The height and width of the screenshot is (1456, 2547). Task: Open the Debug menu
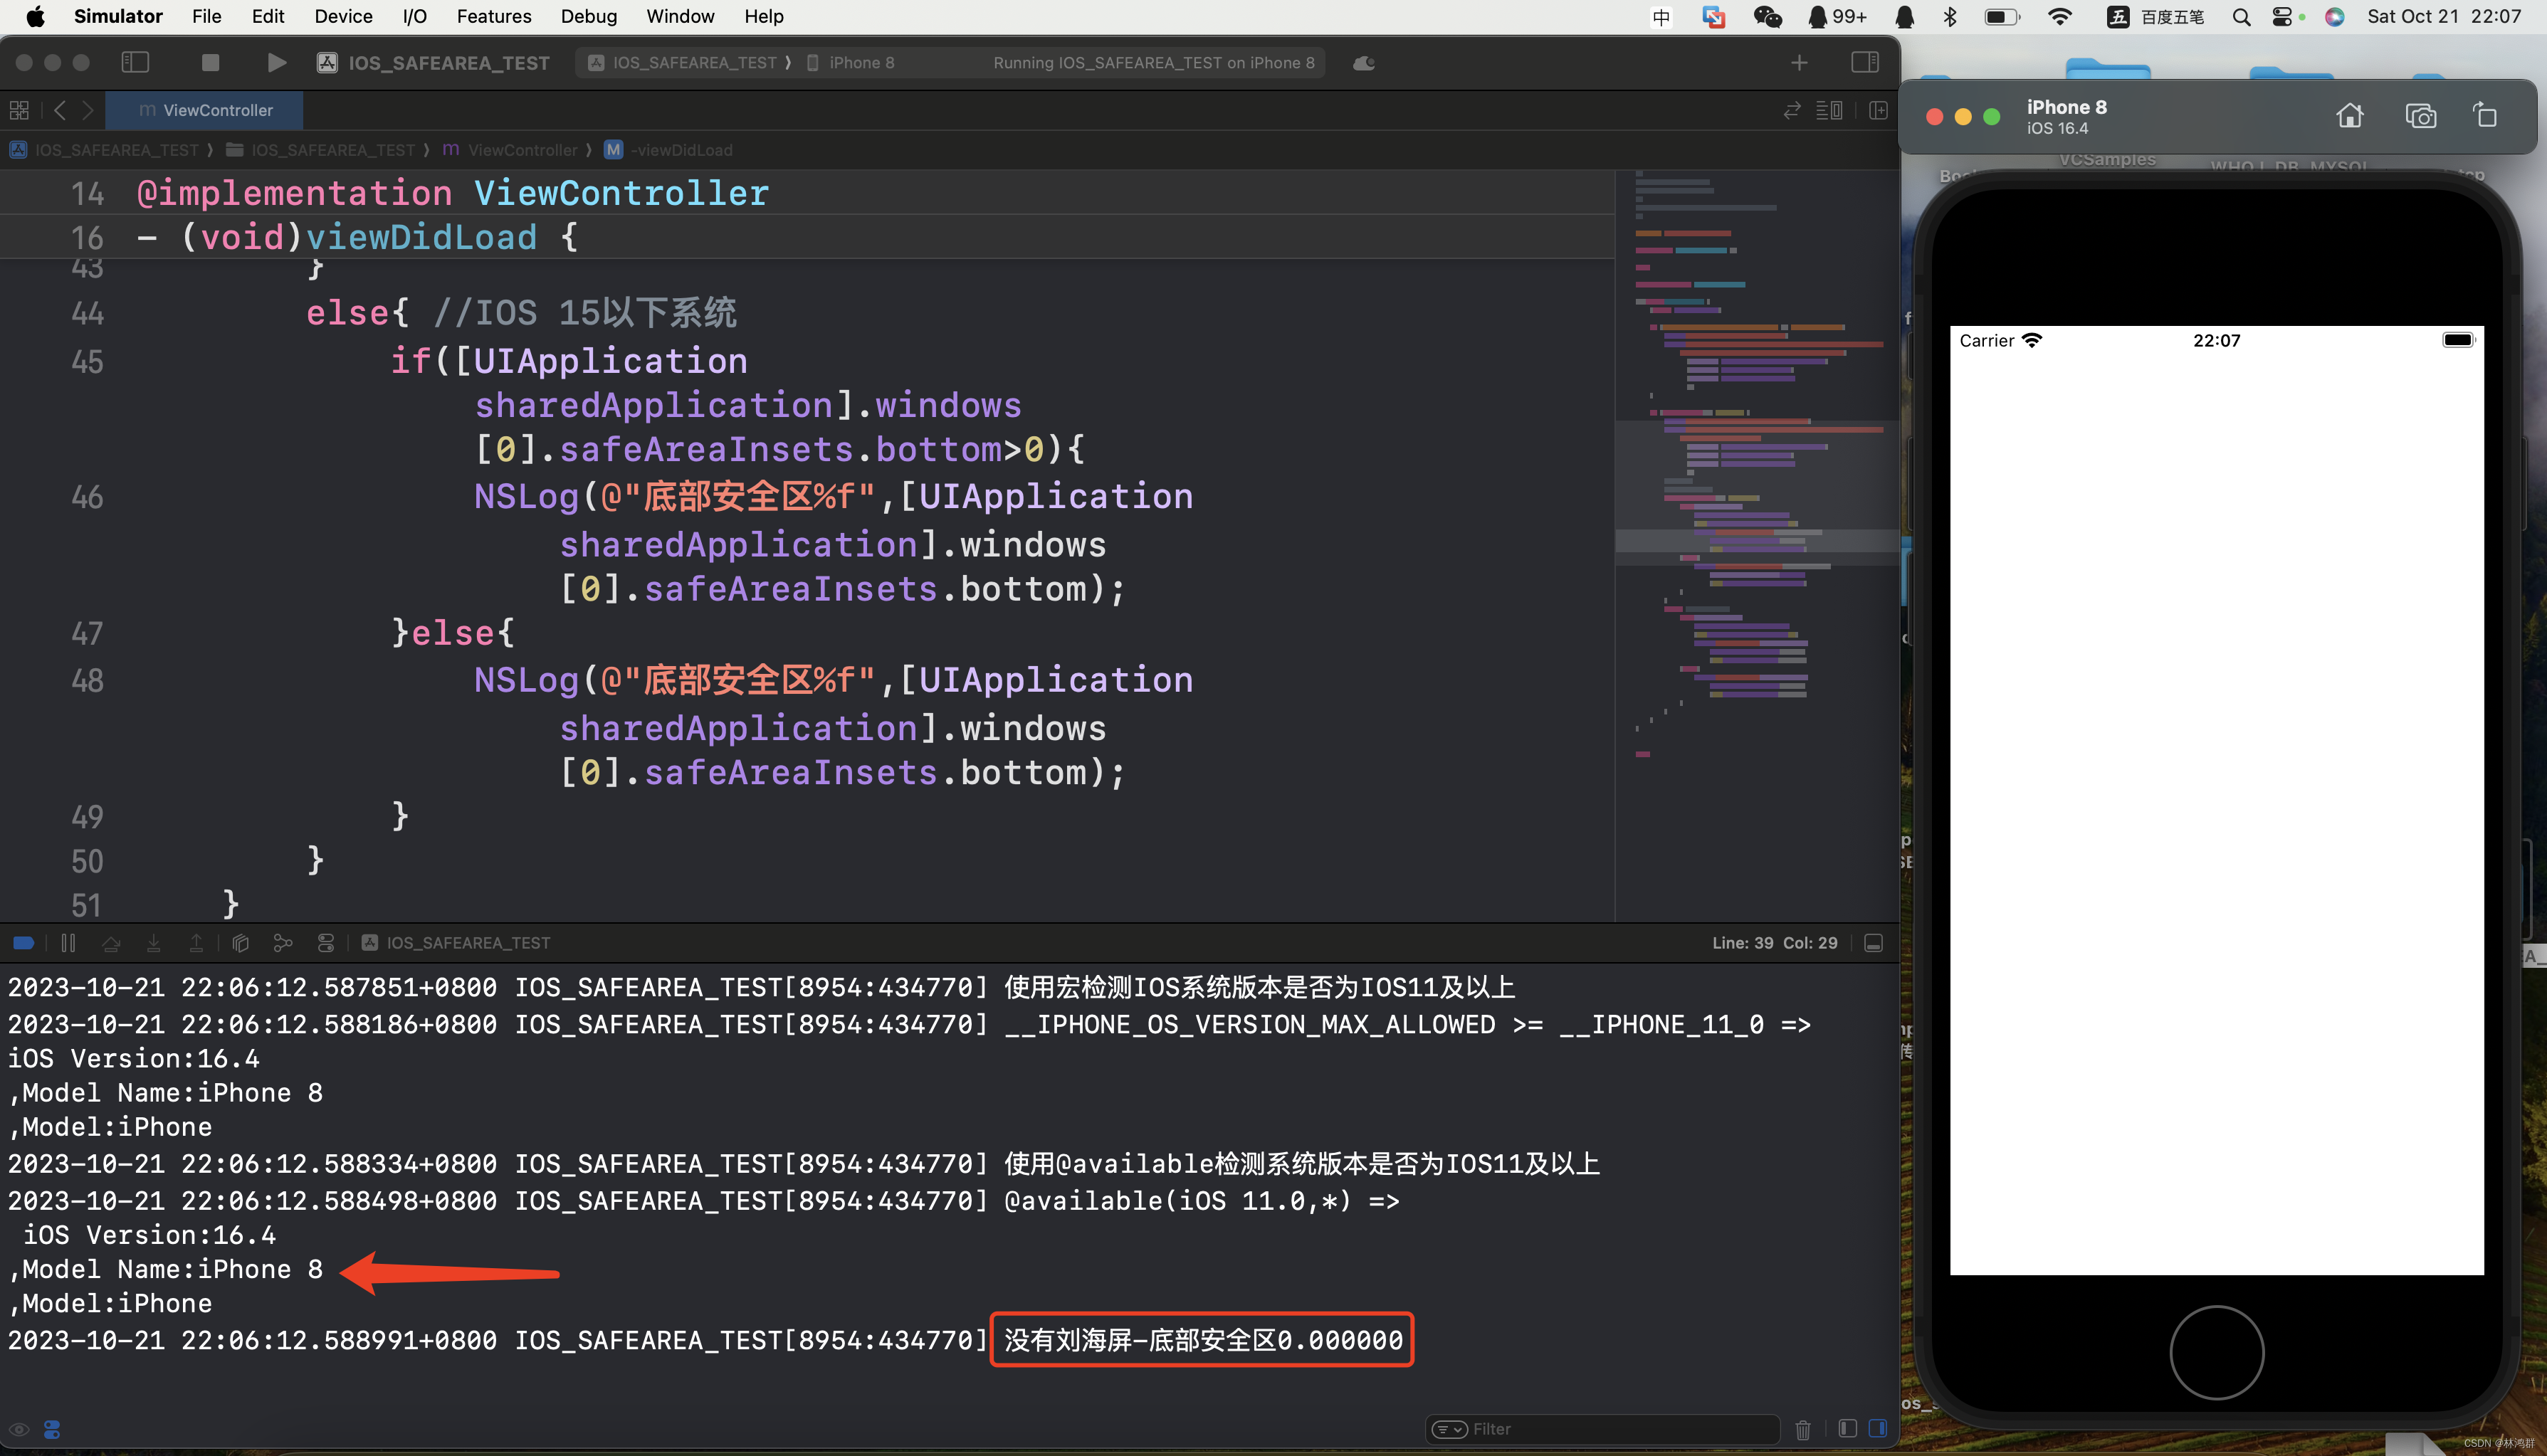tap(588, 16)
